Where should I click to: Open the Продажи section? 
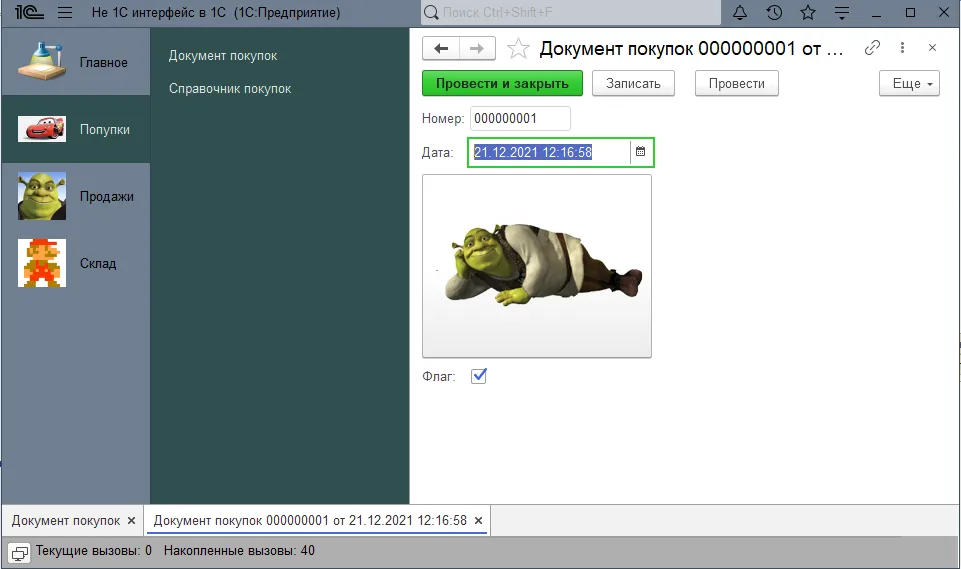coord(75,196)
